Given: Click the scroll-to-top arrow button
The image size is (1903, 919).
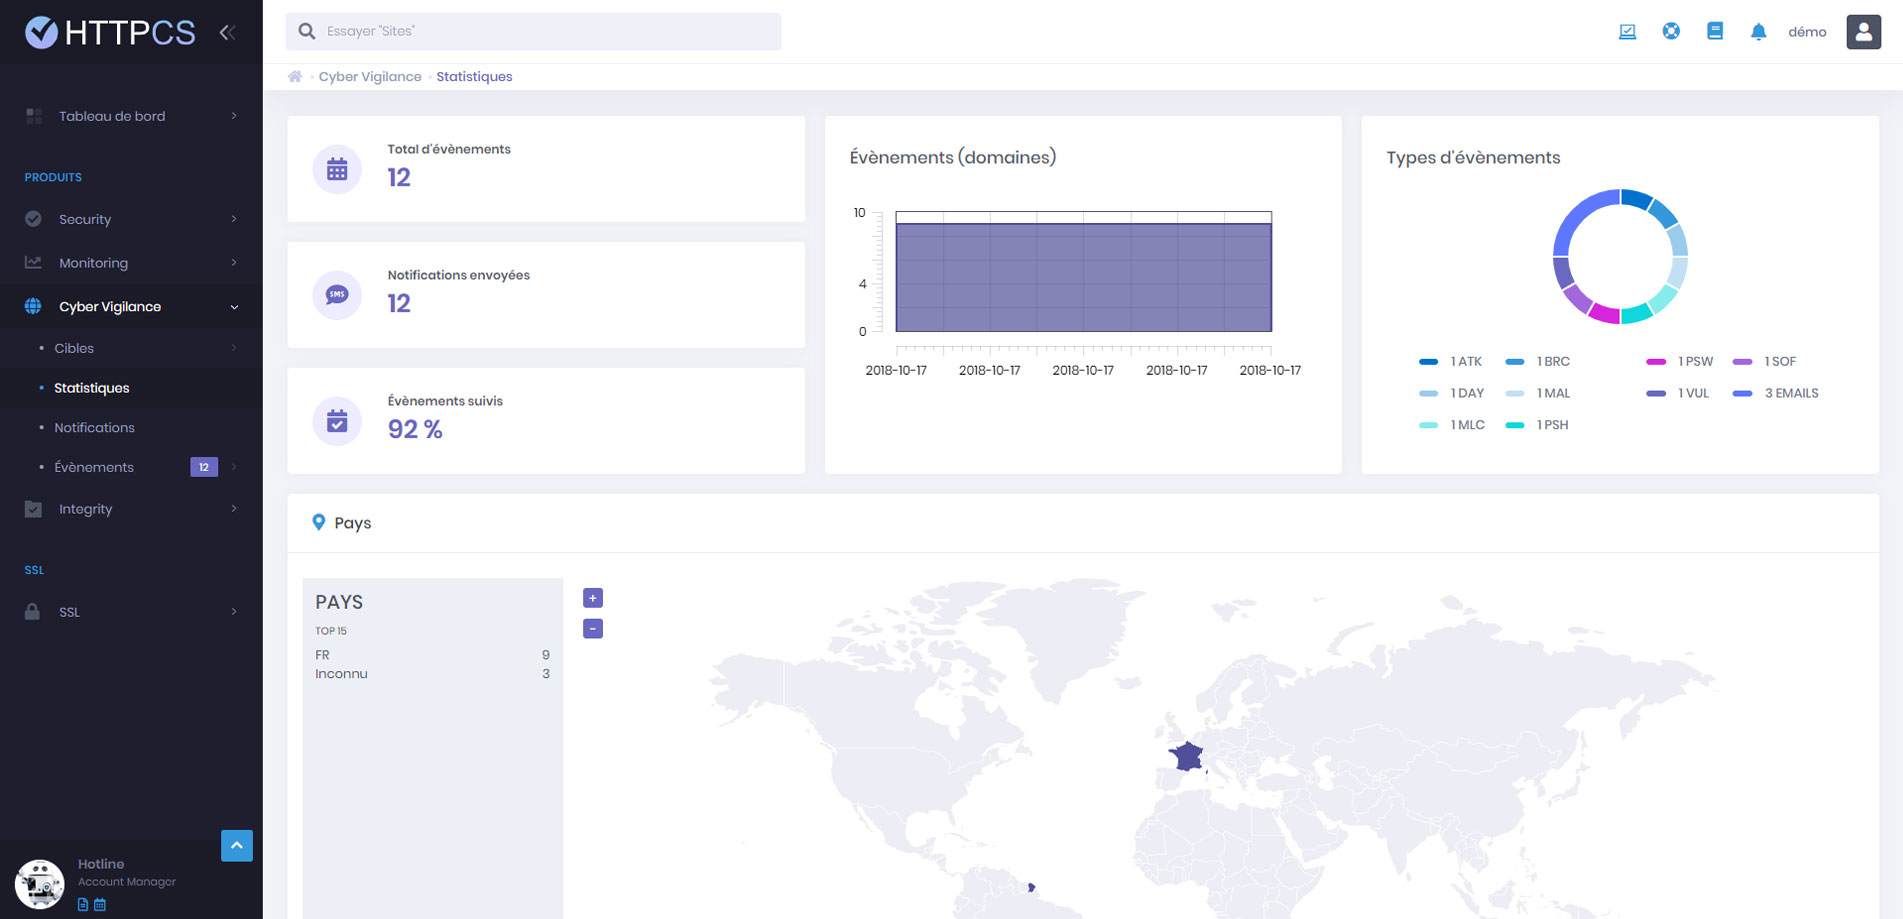Looking at the screenshot, I should pos(237,845).
